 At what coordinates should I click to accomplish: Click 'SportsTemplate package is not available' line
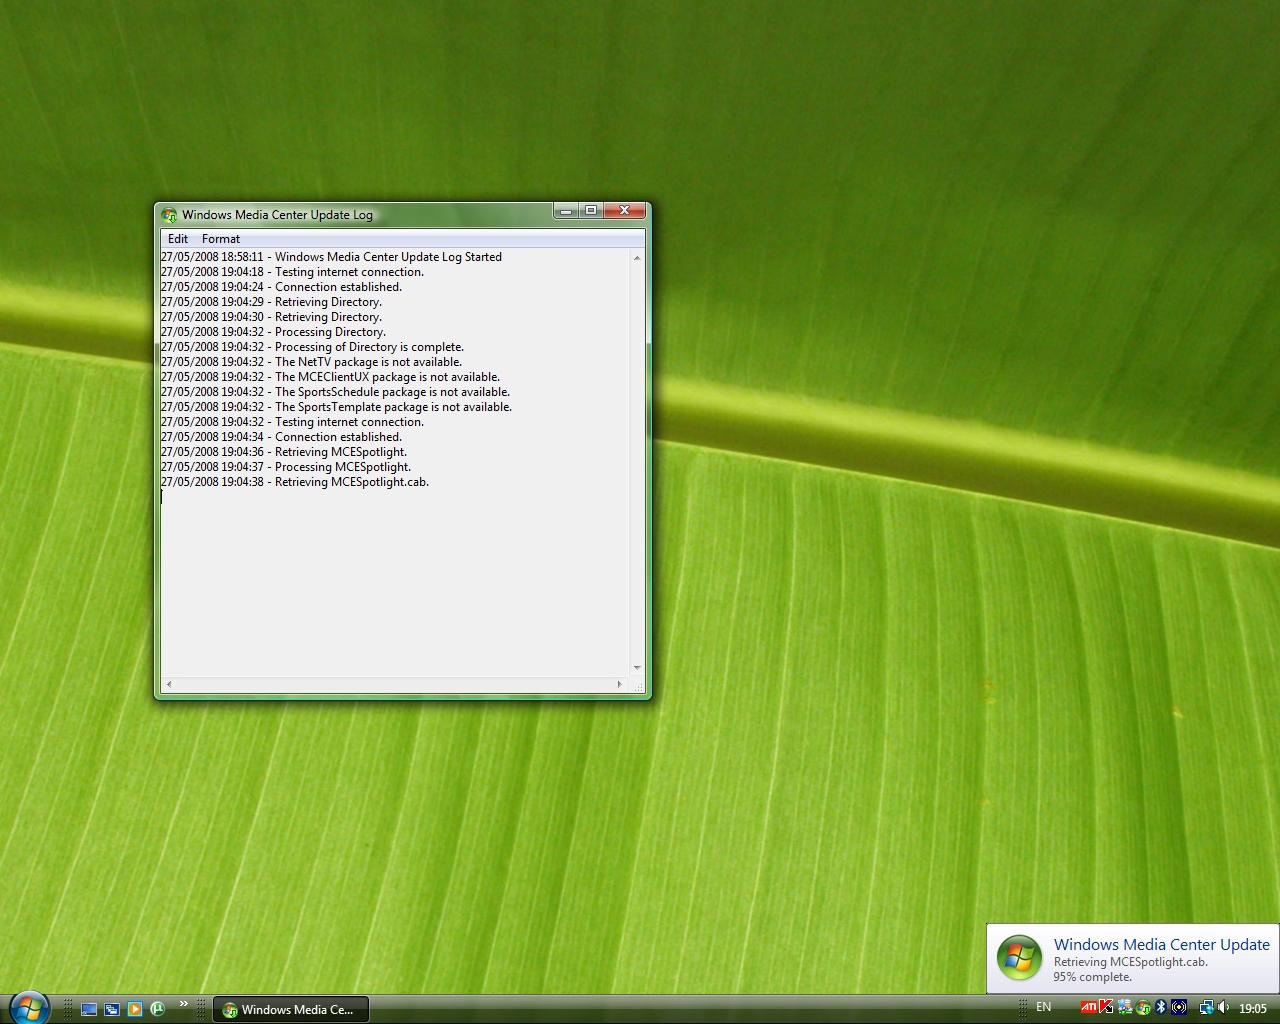click(x=336, y=407)
